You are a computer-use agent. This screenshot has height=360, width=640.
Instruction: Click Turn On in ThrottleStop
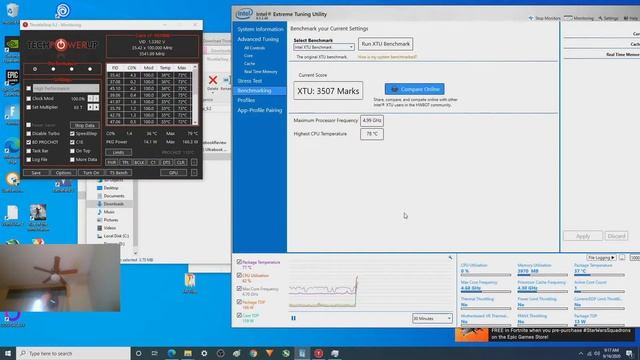tap(91, 173)
